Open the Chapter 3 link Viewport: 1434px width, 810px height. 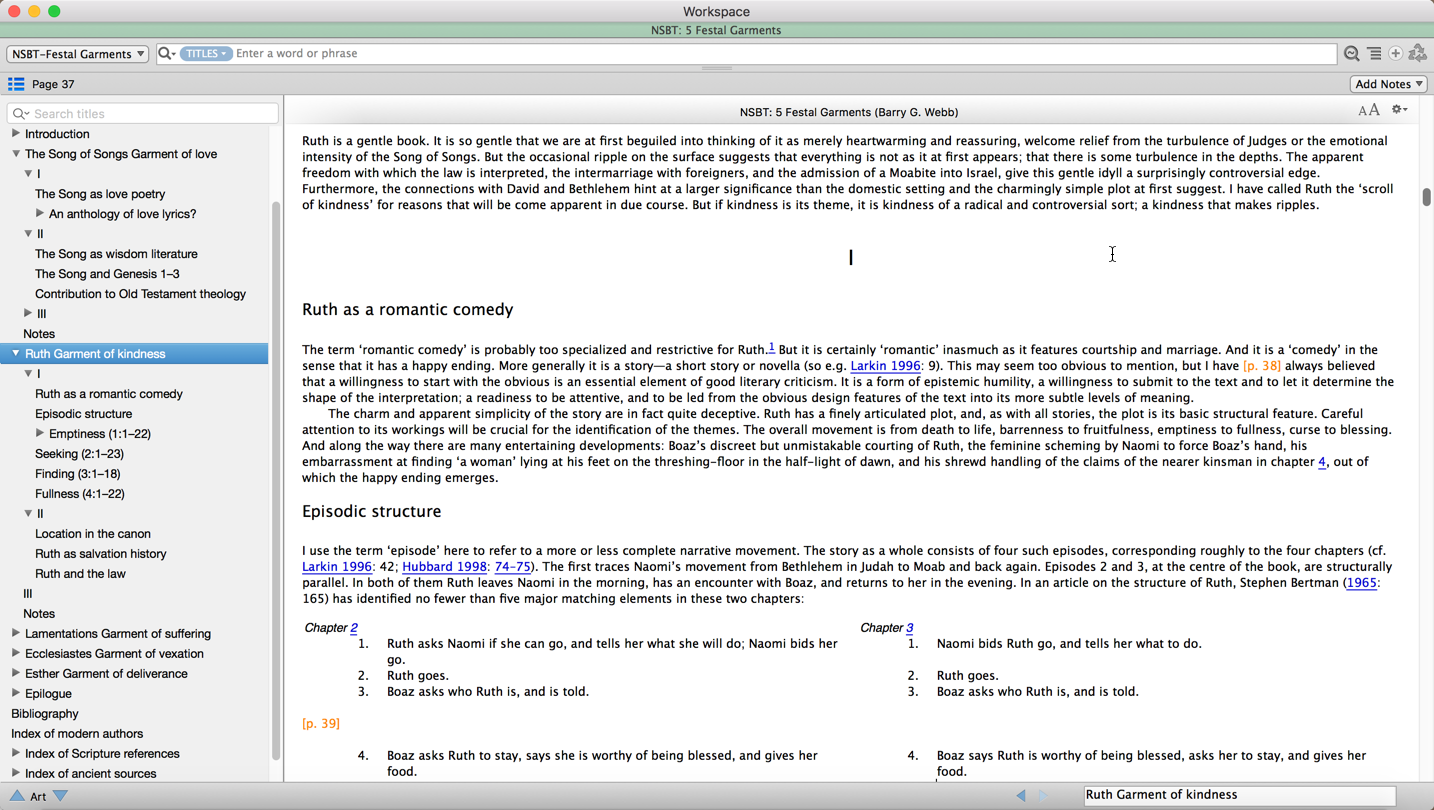pyautogui.click(x=909, y=628)
